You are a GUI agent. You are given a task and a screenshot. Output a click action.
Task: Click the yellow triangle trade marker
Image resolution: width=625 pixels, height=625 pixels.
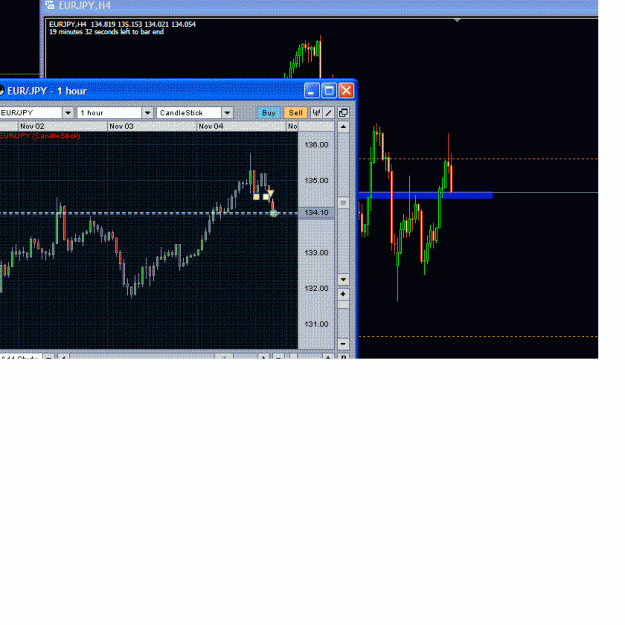(x=271, y=194)
